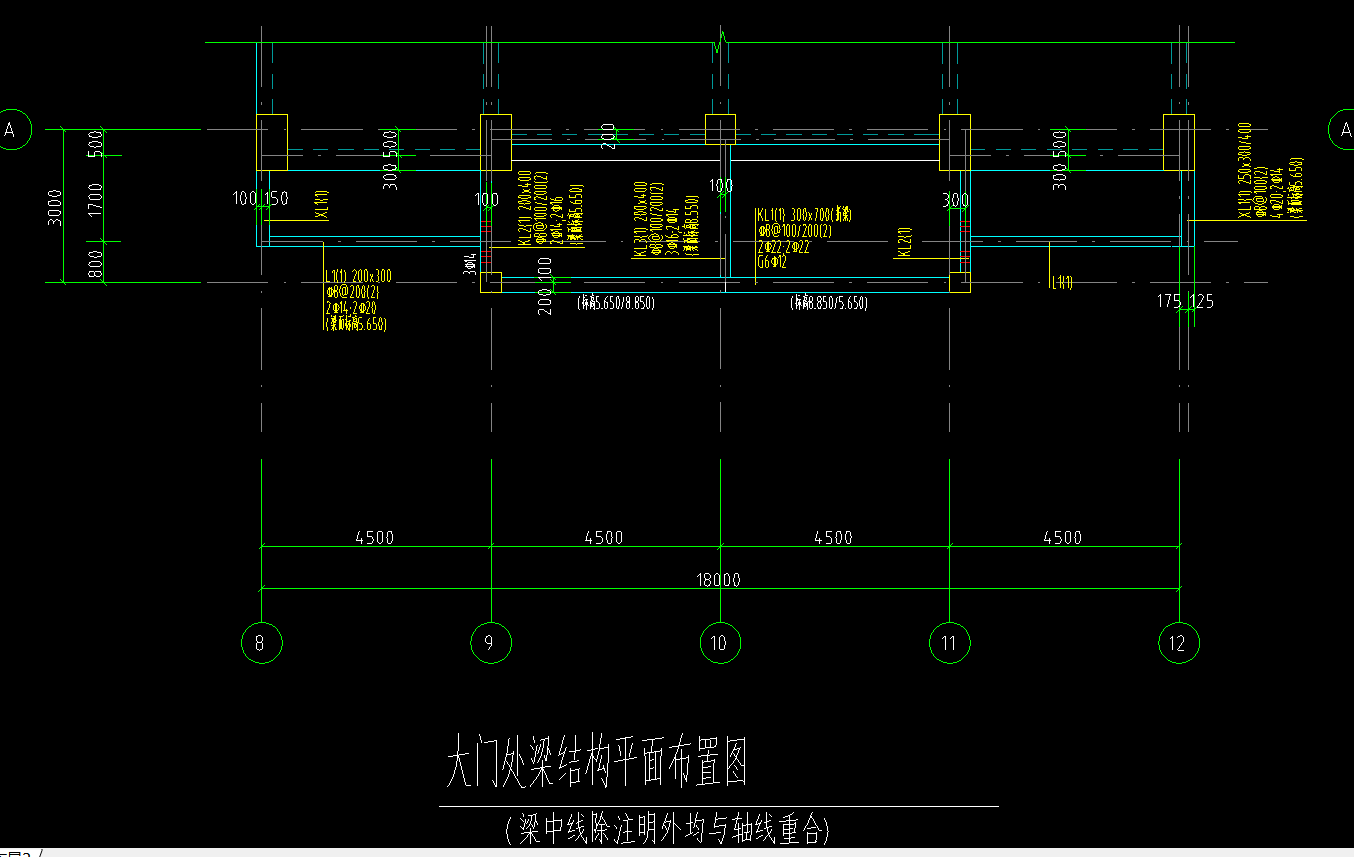Select the KL2(1) 200x400 beam annotation
The height and width of the screenshot is (857, 1354).
523,207
